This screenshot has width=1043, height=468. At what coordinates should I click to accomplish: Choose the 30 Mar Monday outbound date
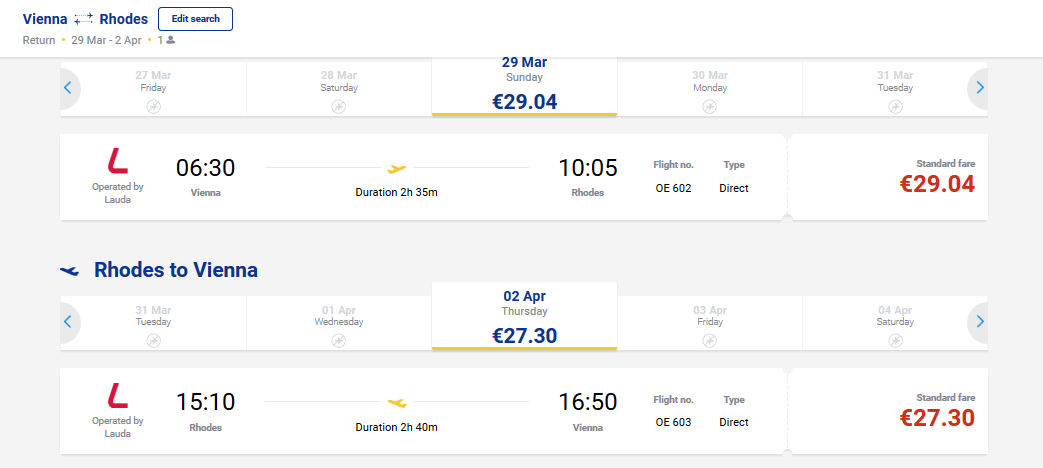tap(710, 89)
